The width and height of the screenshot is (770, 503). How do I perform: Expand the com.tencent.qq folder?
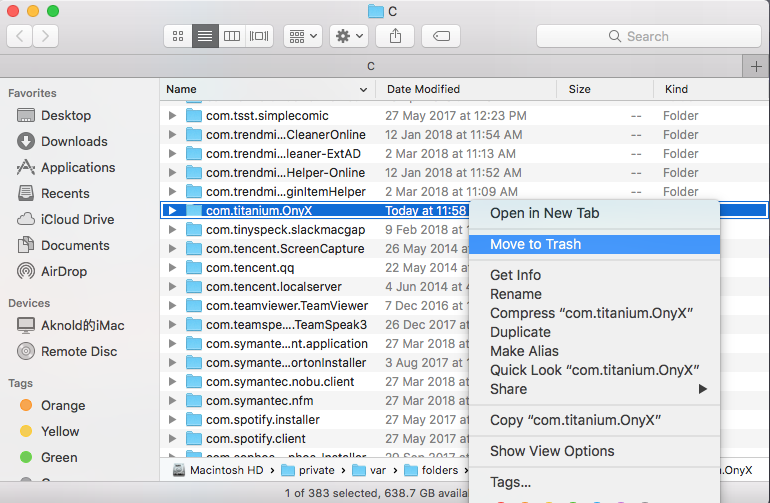point(172,268)
